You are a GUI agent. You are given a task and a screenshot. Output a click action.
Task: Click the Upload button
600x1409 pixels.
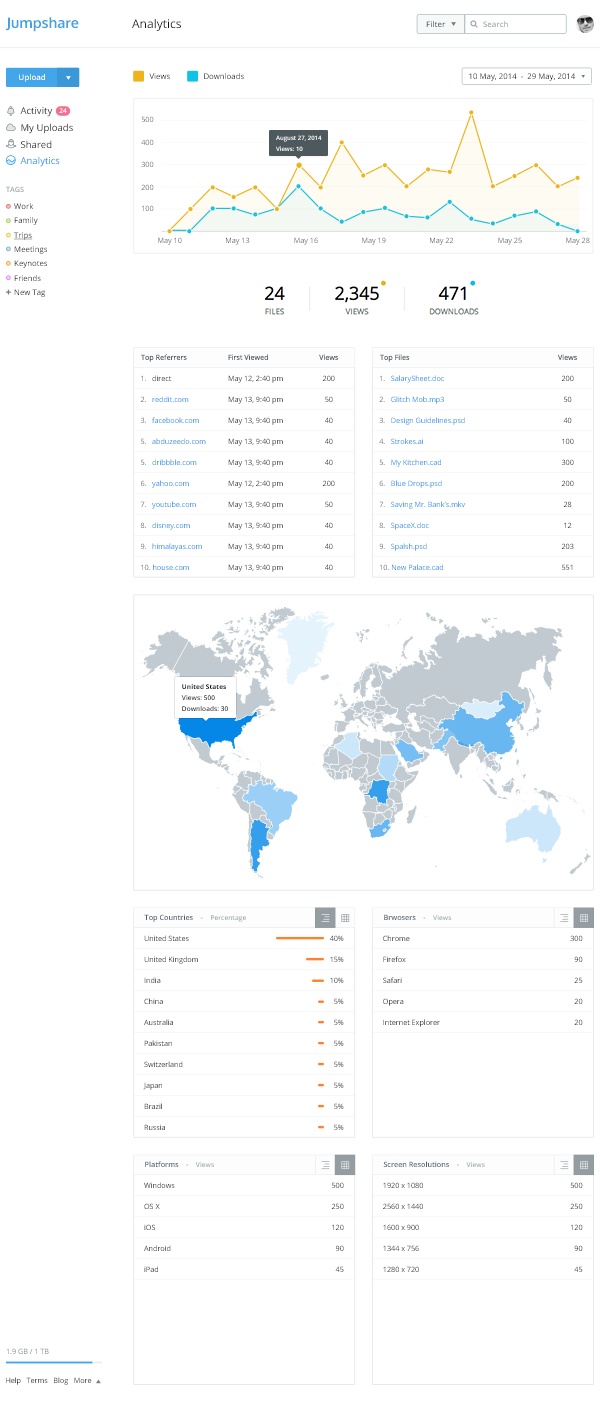(31, 76)
